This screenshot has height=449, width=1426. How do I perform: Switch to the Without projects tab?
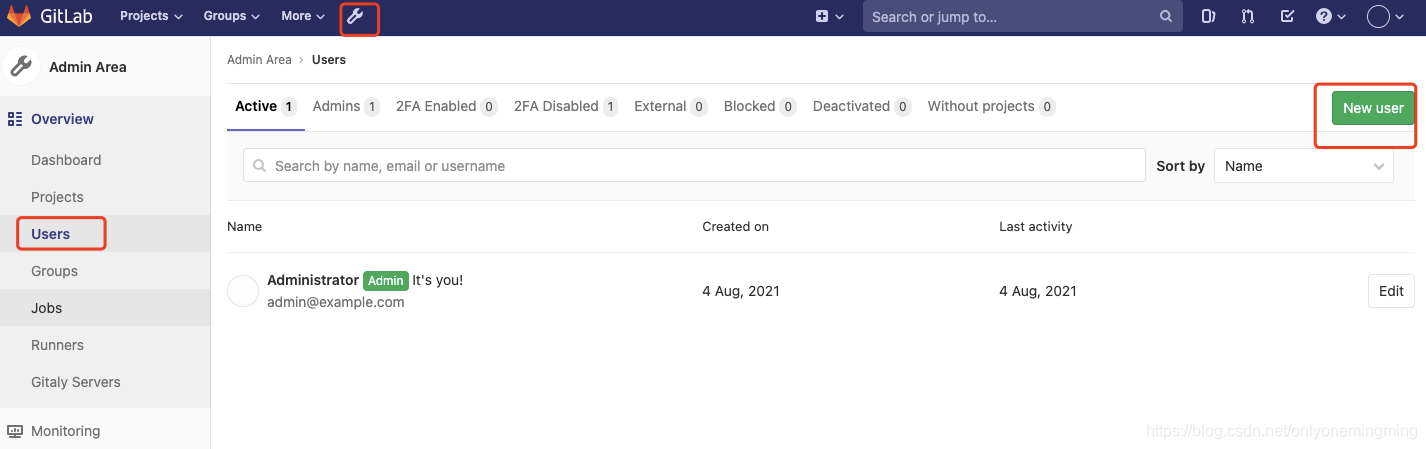[991, 106]
